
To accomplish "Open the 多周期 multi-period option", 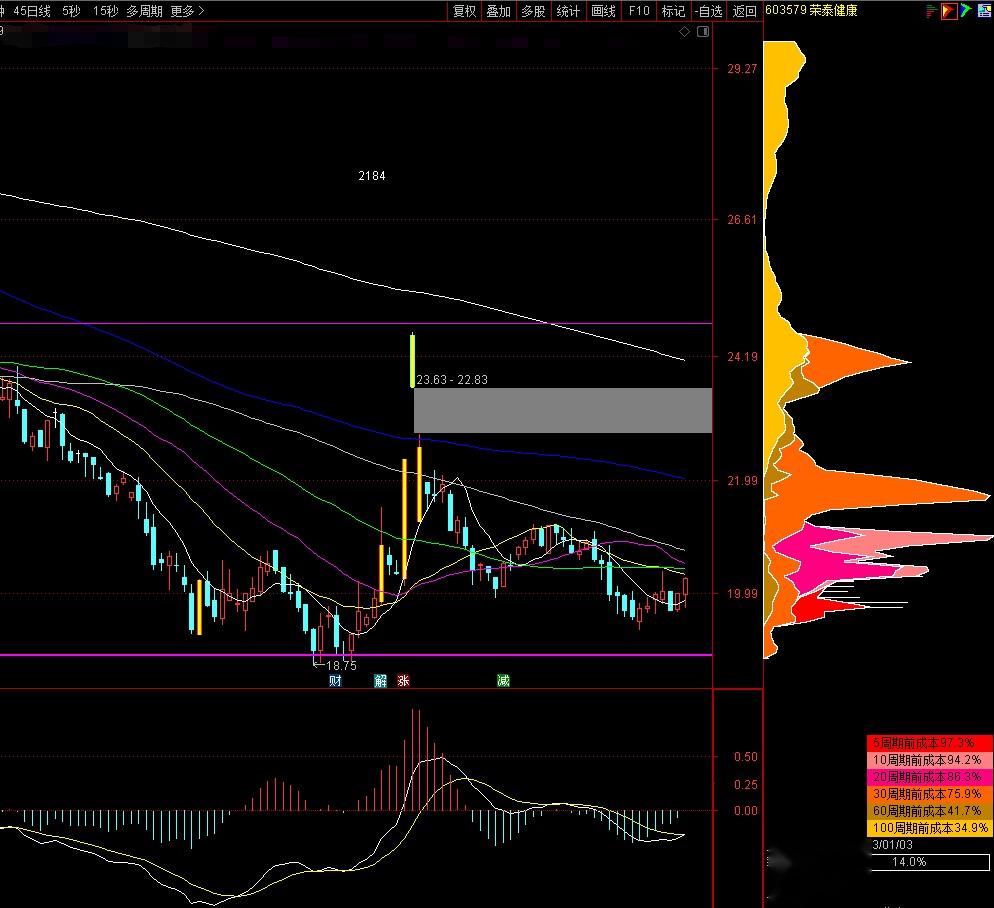I will pyautogui.click(x=144, y=11).
